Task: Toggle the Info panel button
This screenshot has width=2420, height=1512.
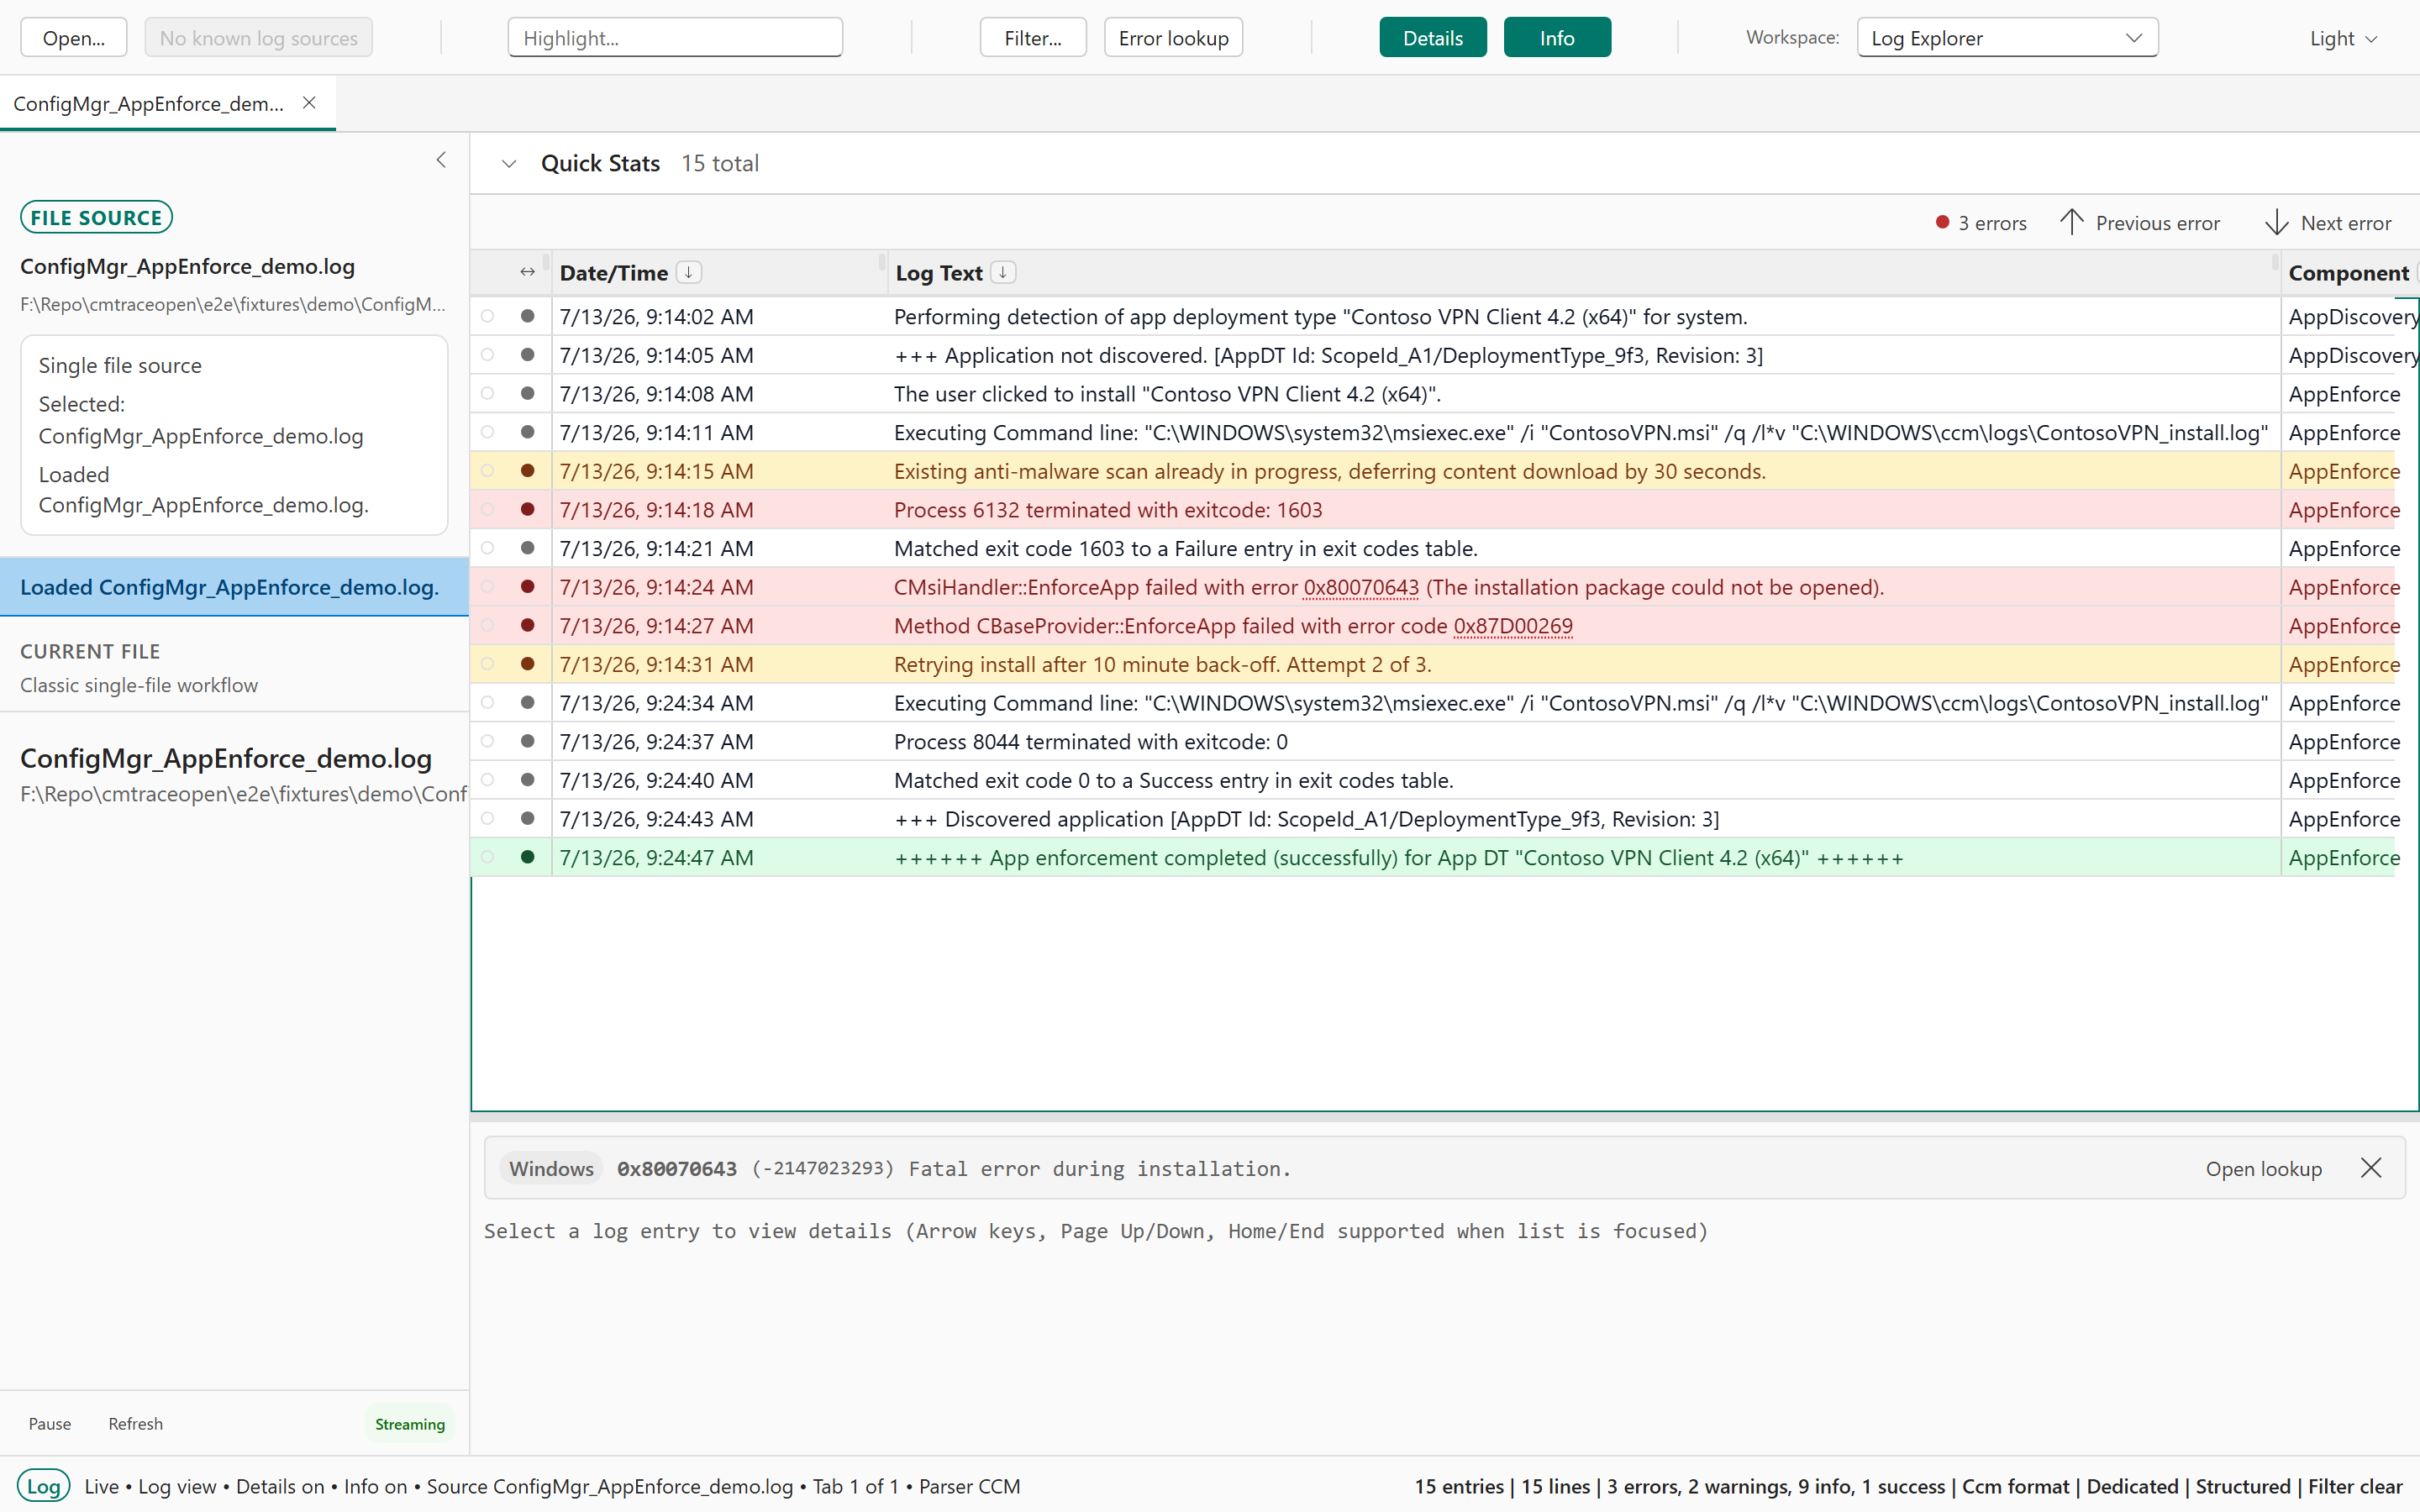Action: pos(1557,38)
